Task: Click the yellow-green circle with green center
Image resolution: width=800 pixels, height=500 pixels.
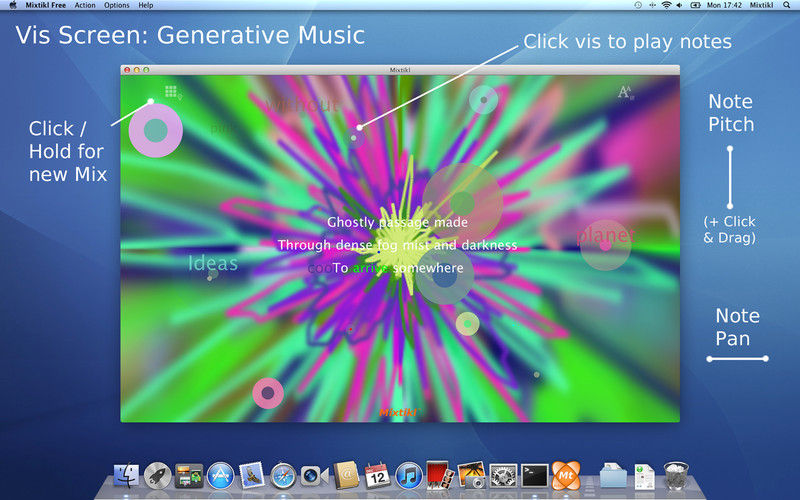Action: point(467,324)
